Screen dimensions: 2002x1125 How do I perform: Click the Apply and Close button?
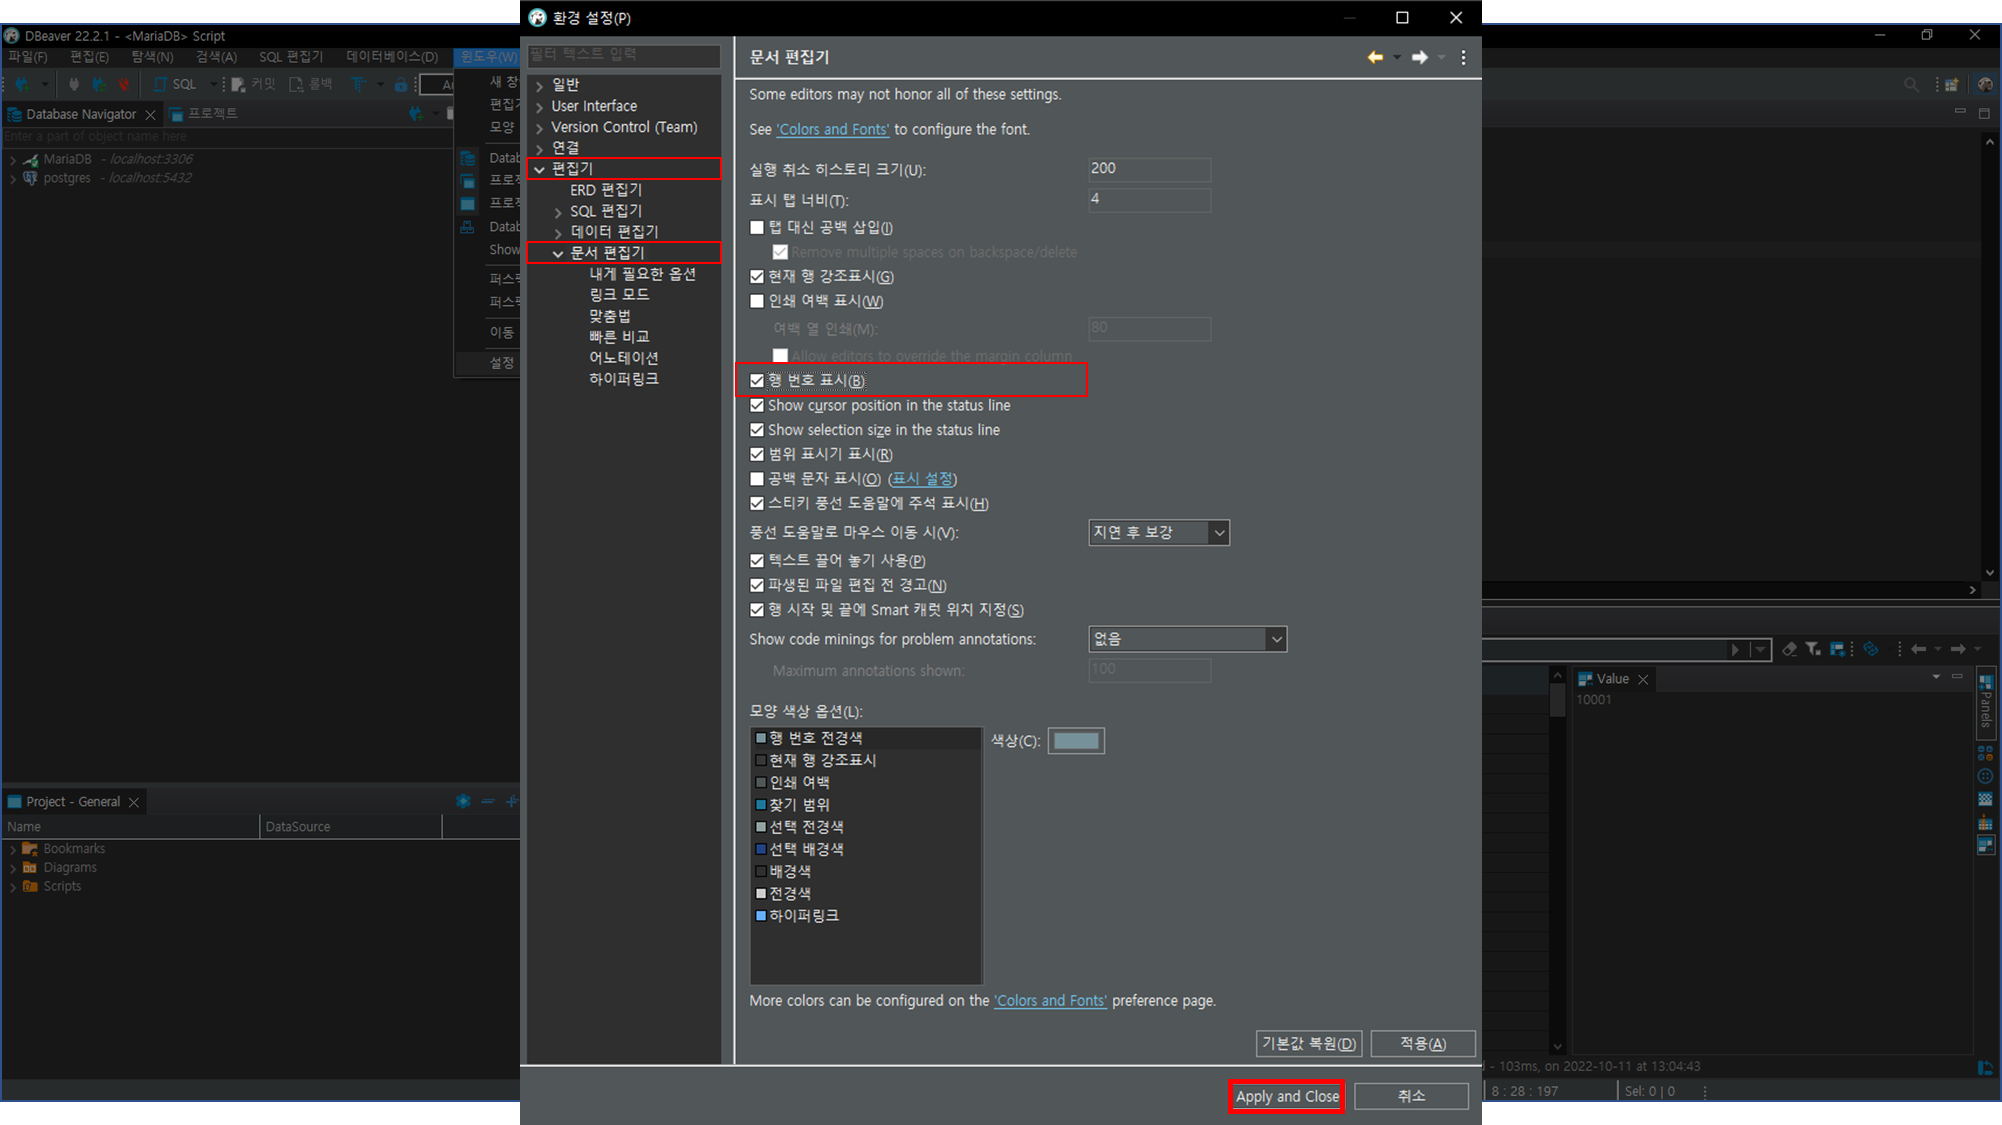tap(1286, 1096)
